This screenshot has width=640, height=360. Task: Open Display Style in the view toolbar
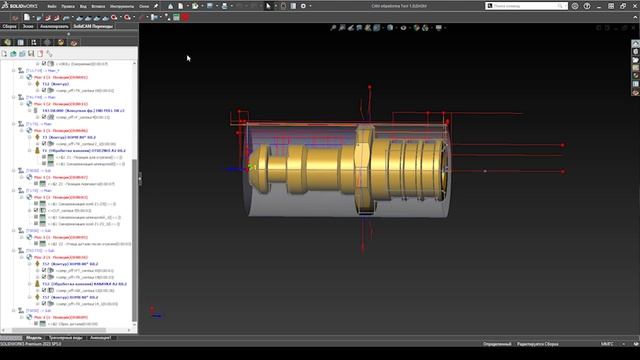(x=390, y=28)
